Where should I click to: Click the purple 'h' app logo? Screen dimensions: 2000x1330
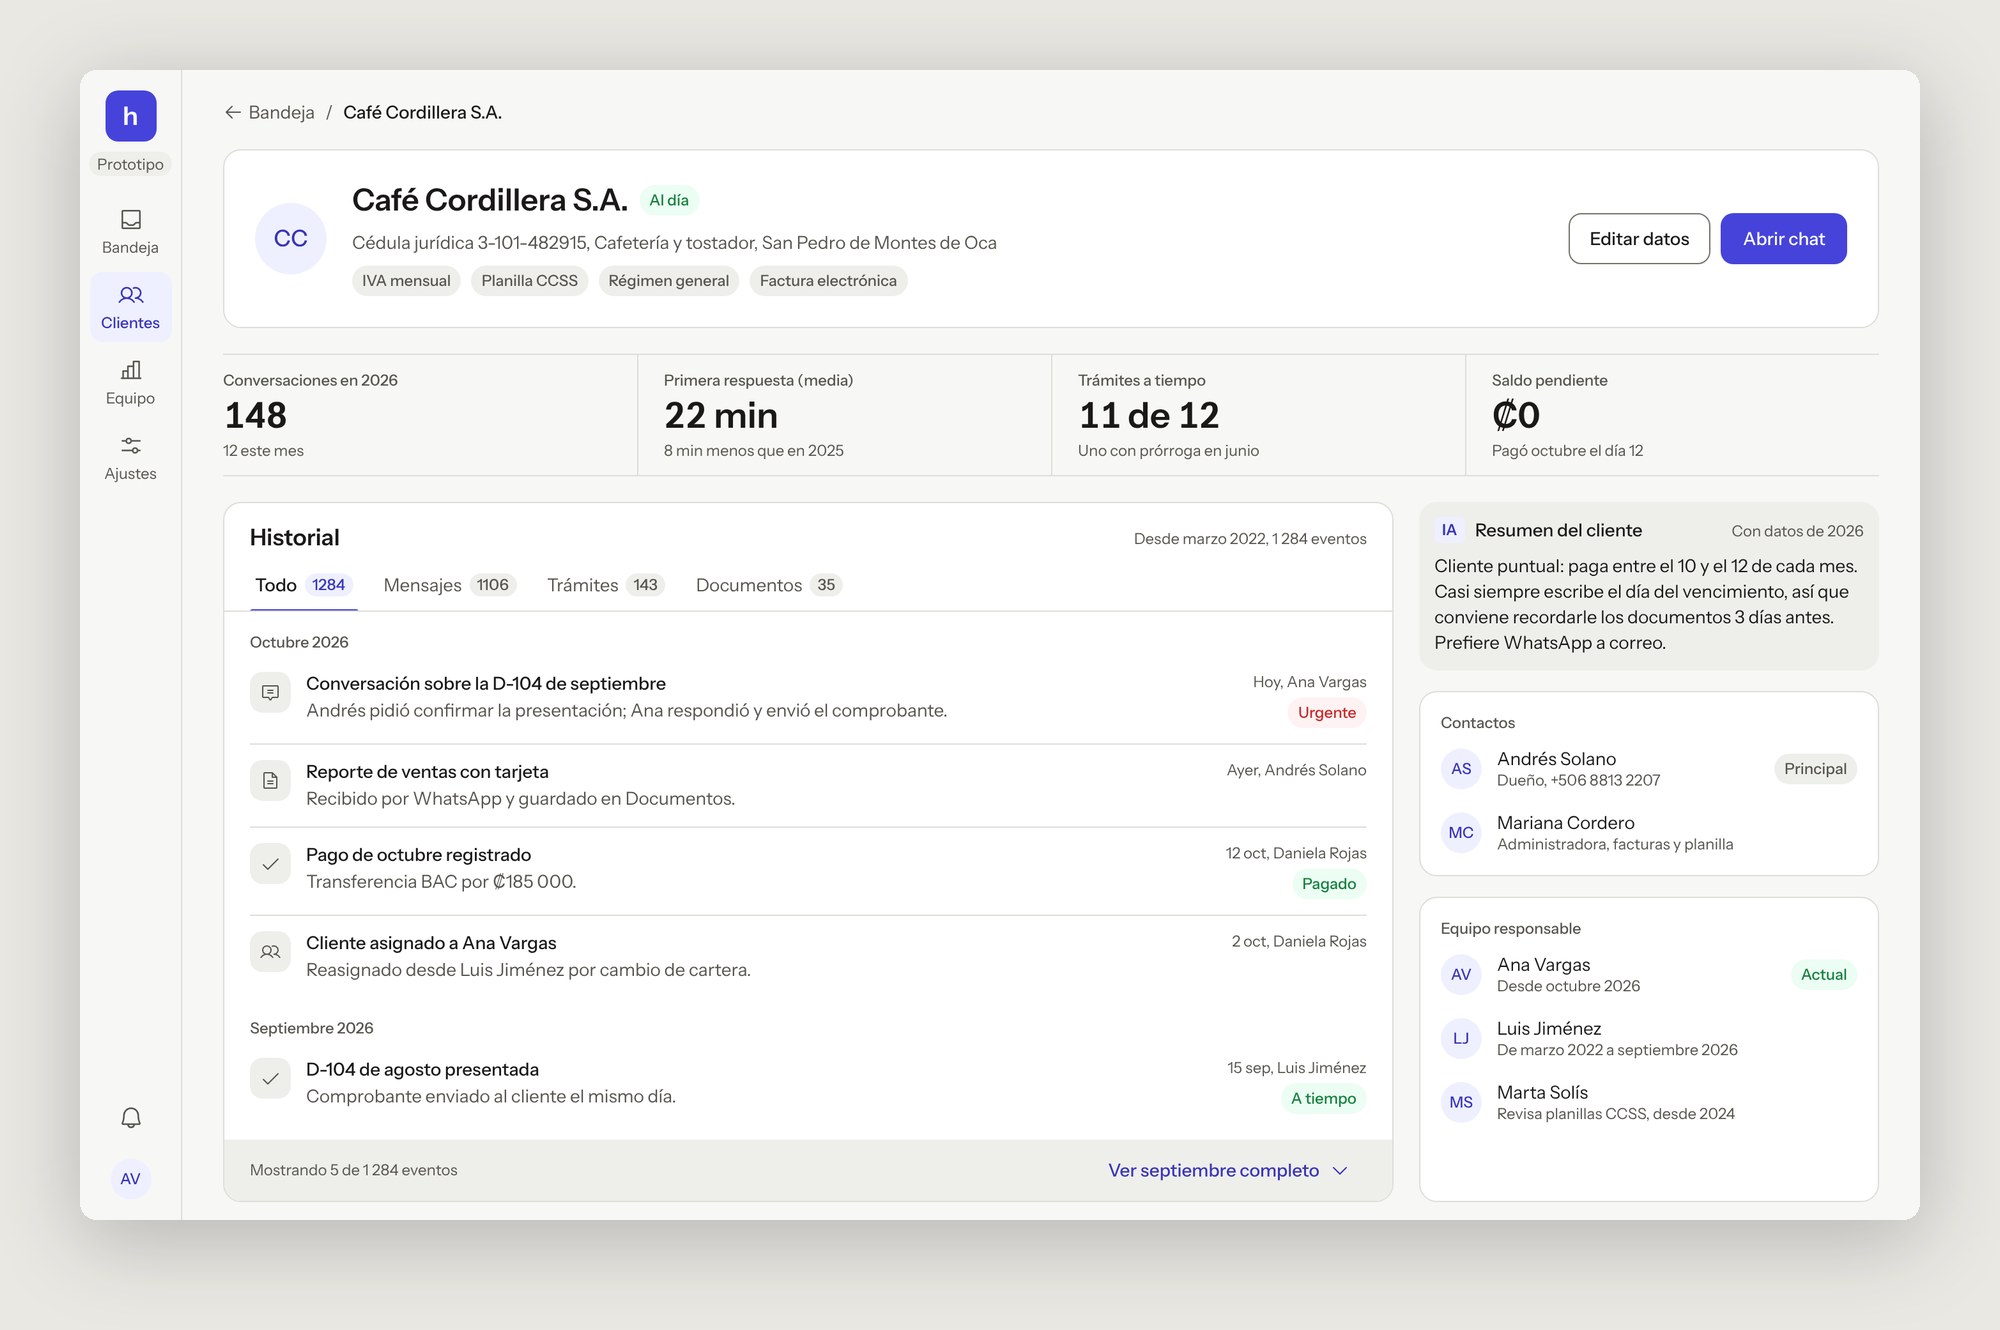(131, 116)
